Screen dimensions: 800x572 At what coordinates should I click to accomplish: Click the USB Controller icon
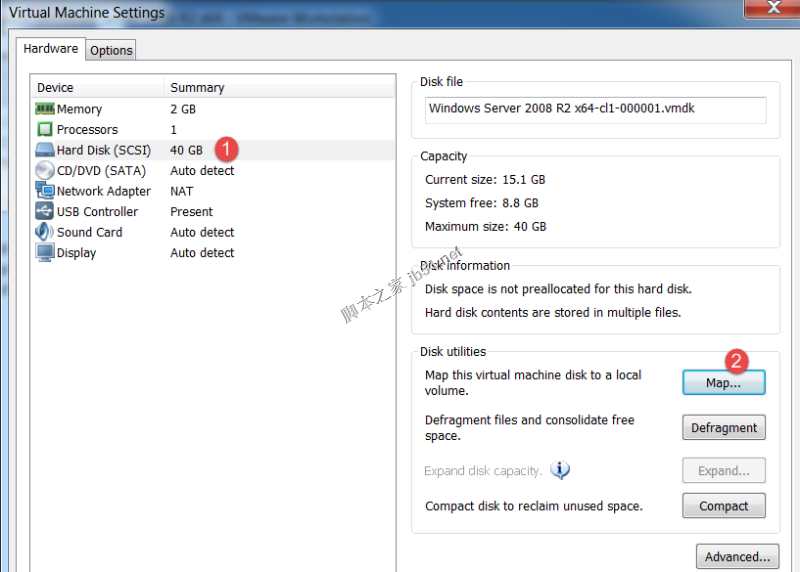45,211
